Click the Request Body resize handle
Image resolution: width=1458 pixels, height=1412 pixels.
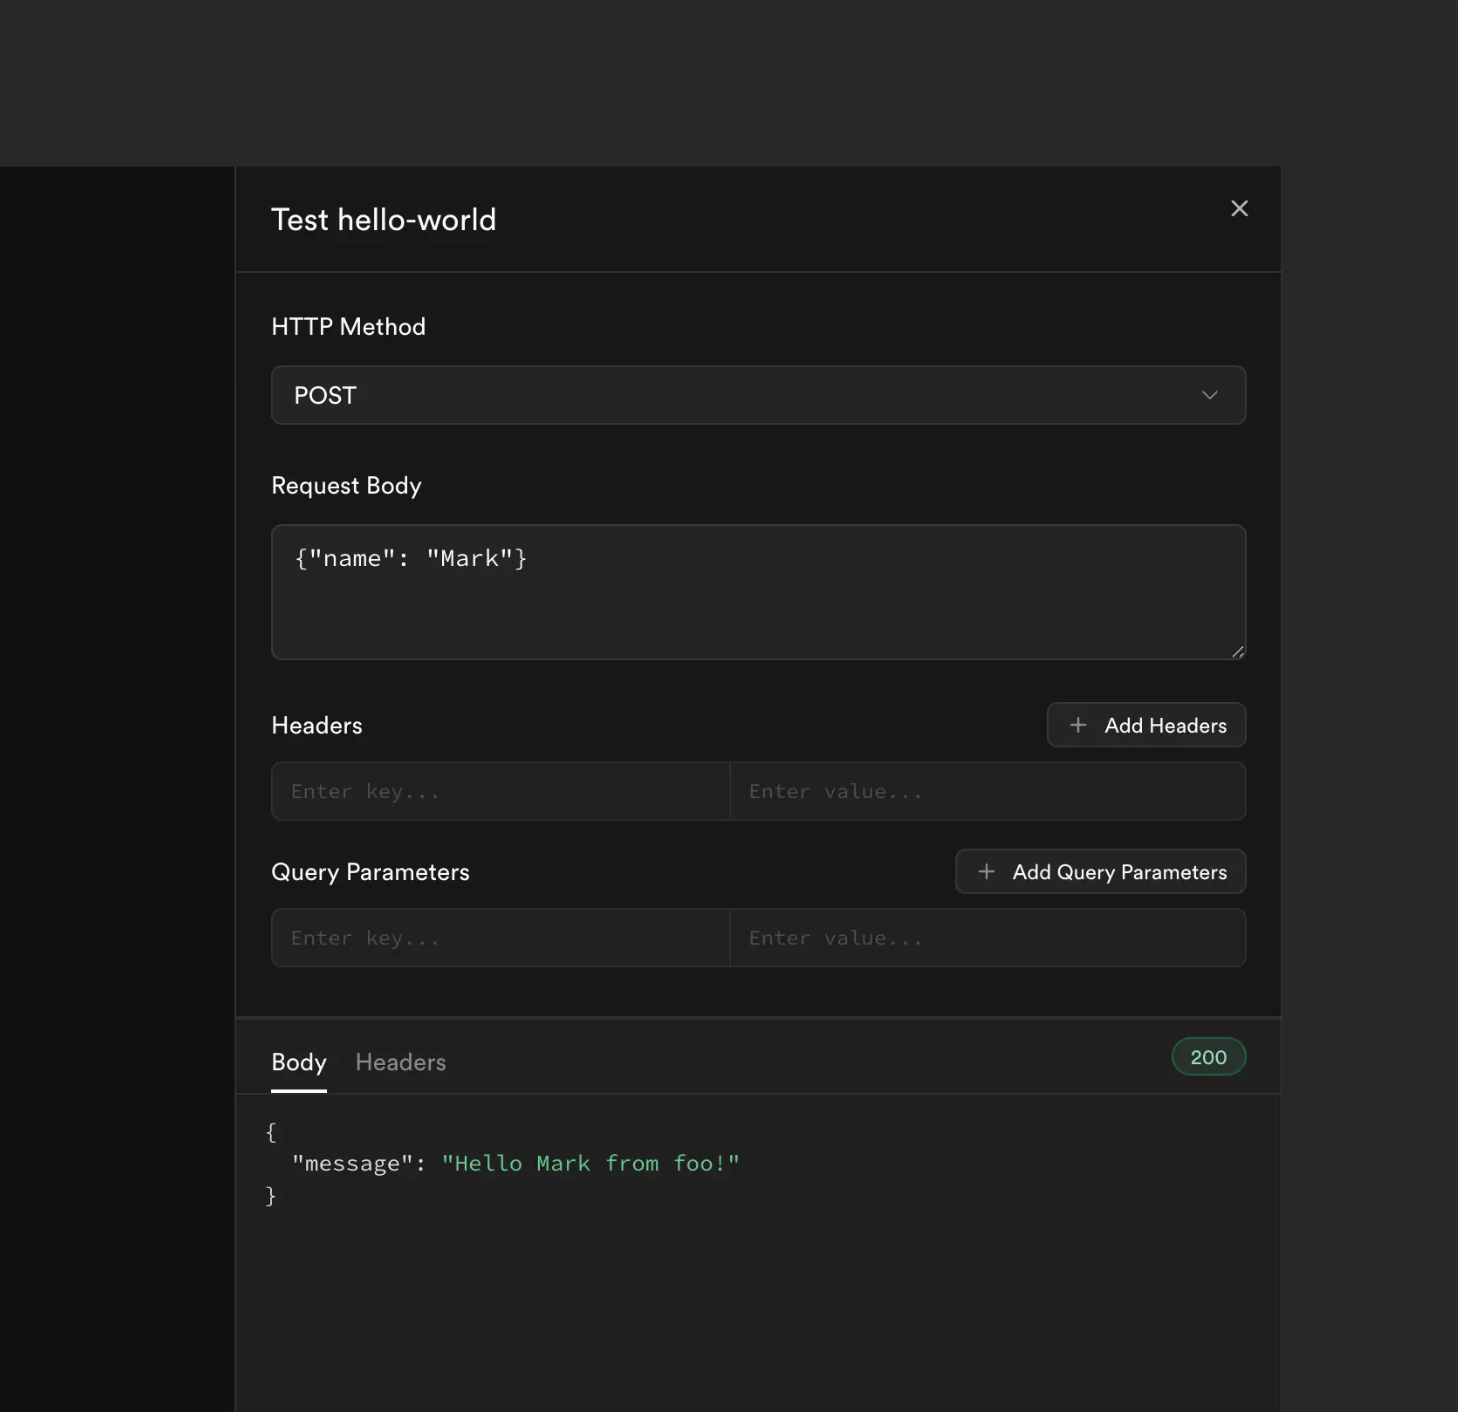point(1237,651)
